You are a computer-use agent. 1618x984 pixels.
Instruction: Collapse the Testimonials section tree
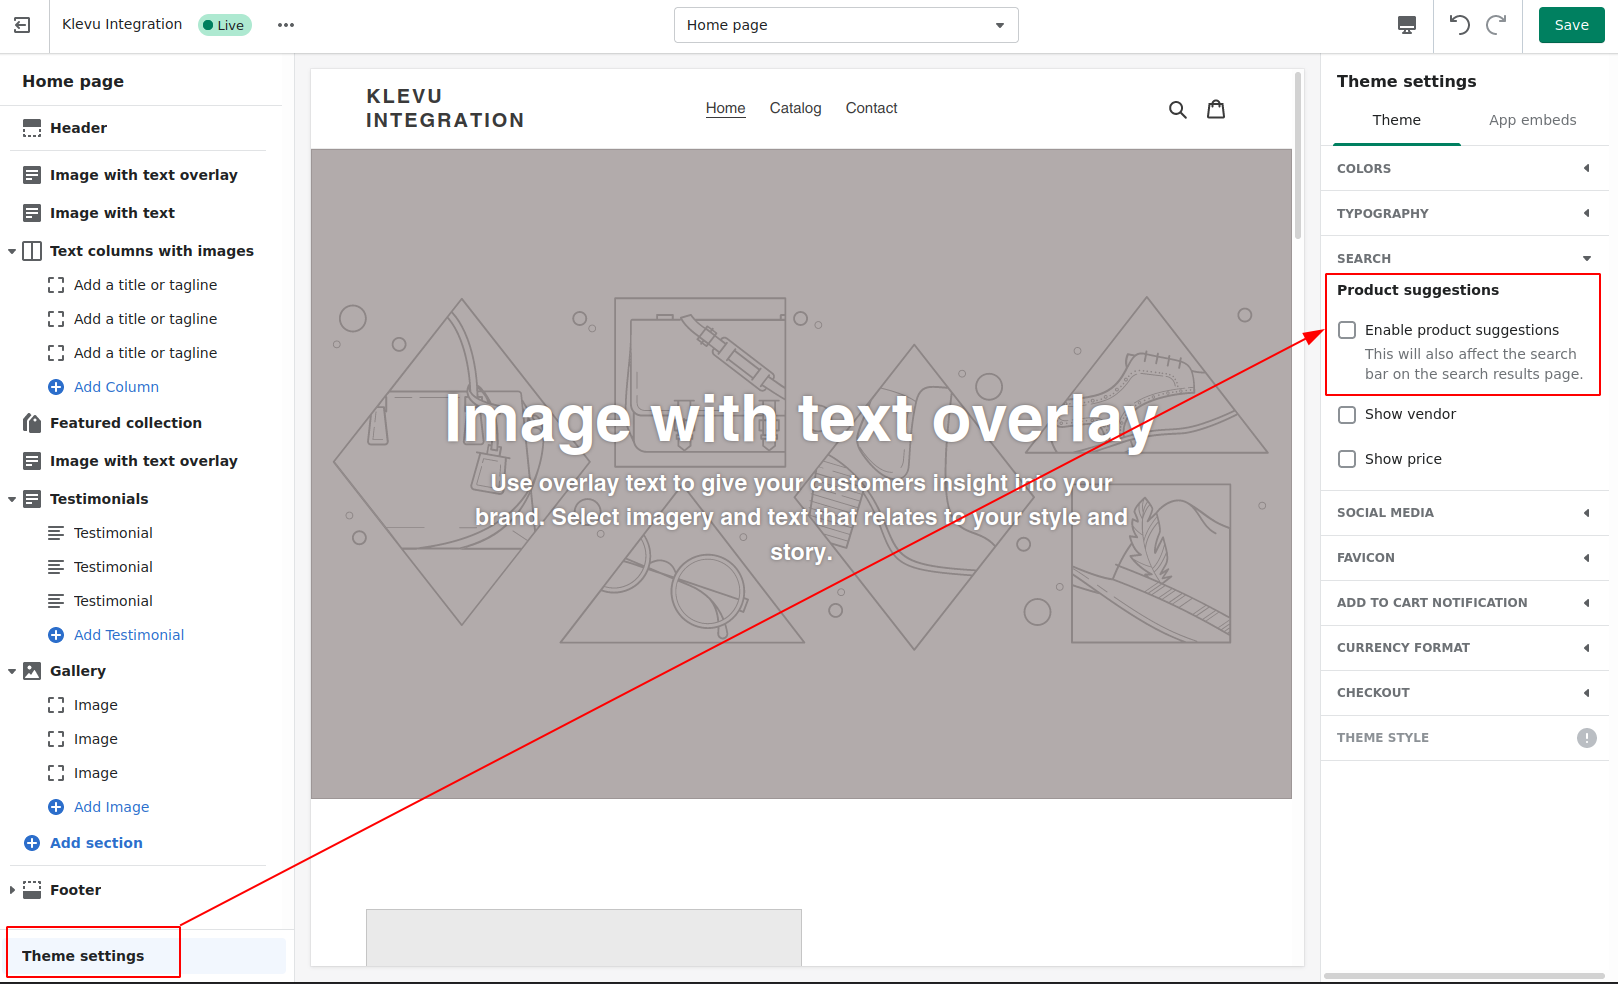pyautogui.click(x=12, y=499)
